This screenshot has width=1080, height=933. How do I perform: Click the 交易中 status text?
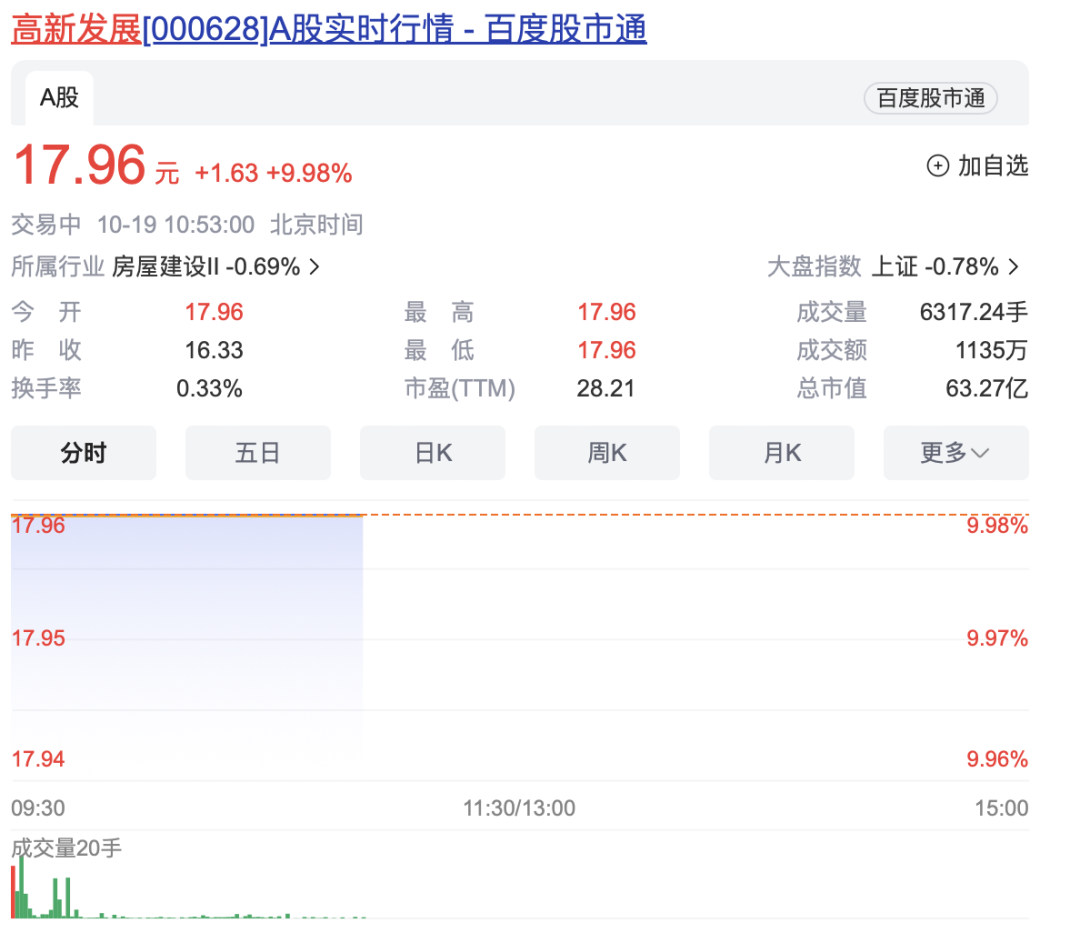46,224
